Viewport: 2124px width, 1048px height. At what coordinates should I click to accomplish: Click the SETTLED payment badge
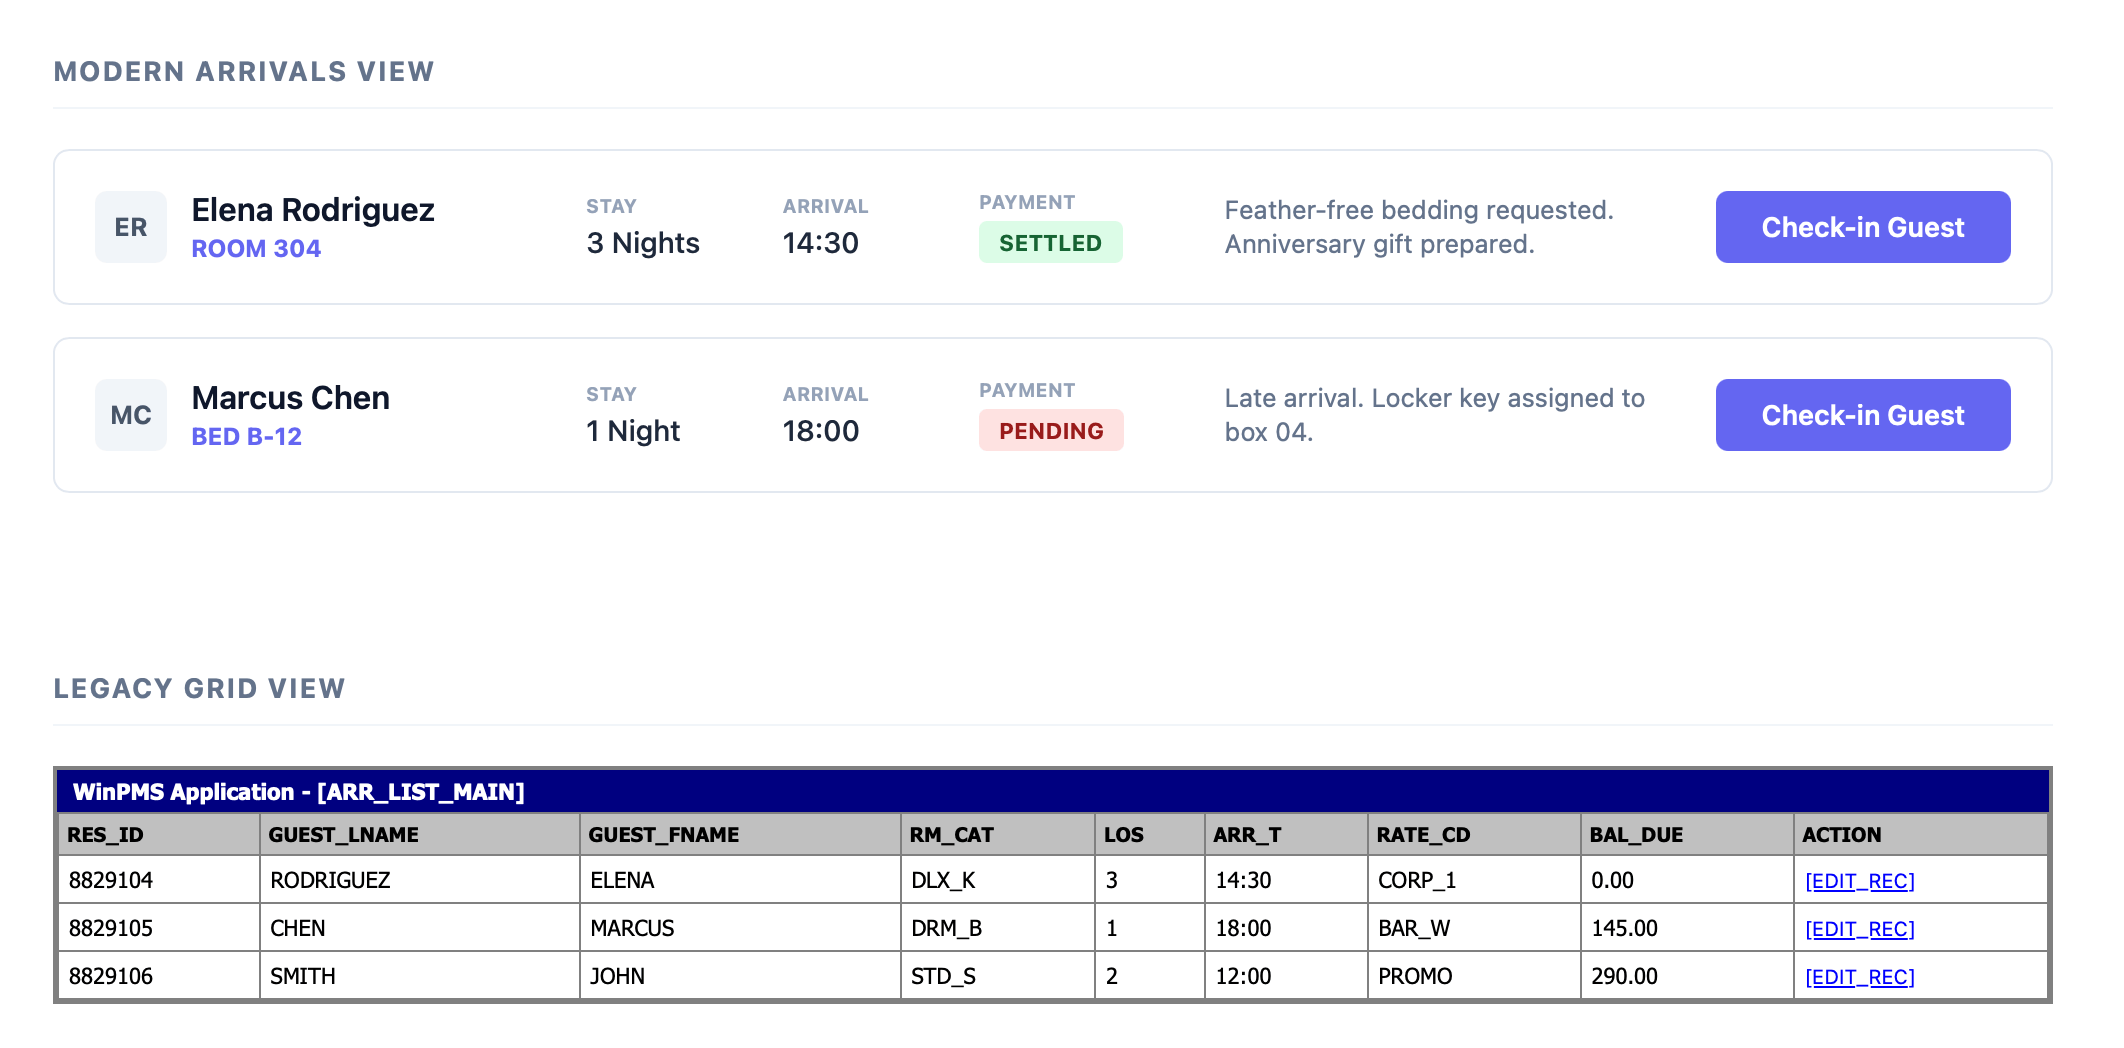click(1050, 243)
